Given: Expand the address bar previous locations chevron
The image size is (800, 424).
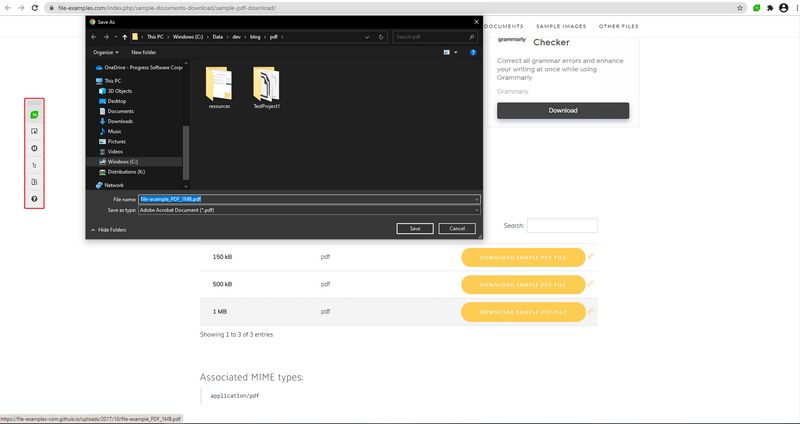Looking at the screenshot, I should tap(367, 37).
